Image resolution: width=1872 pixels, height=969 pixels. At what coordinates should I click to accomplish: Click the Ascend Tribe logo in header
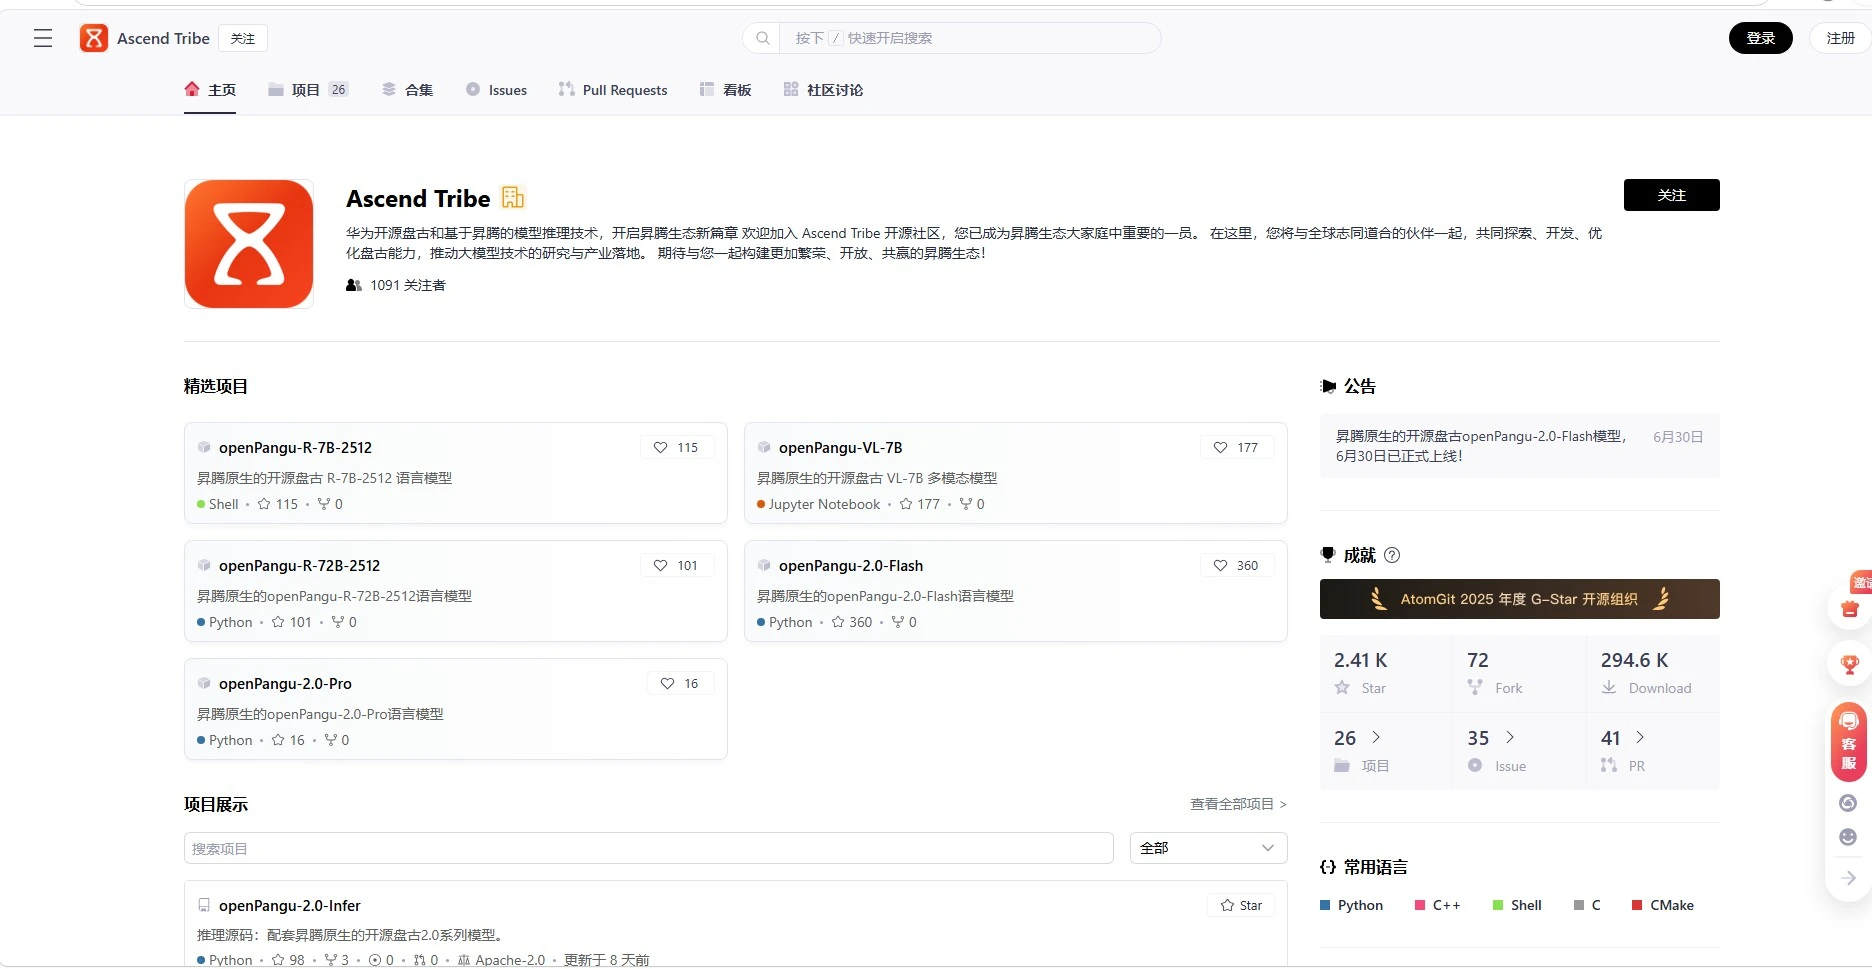tap(93, 38)
